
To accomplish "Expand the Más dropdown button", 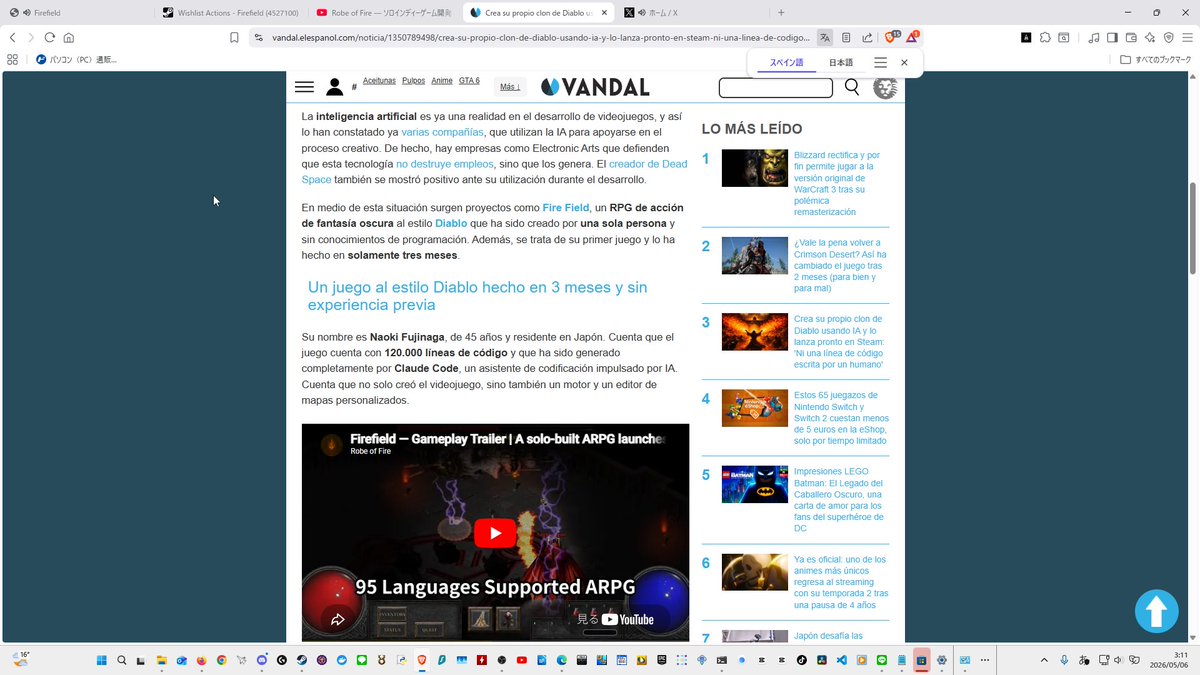I will (510, 87).
